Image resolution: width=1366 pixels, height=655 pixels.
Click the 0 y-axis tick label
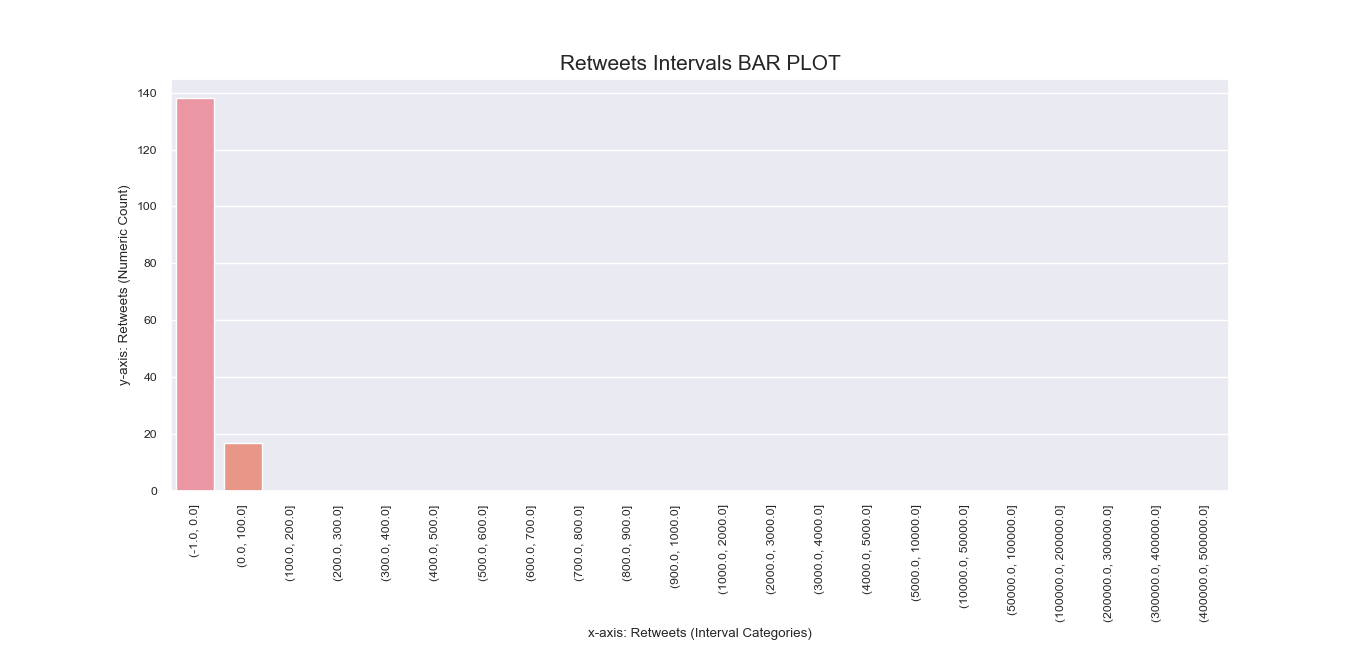154,491
